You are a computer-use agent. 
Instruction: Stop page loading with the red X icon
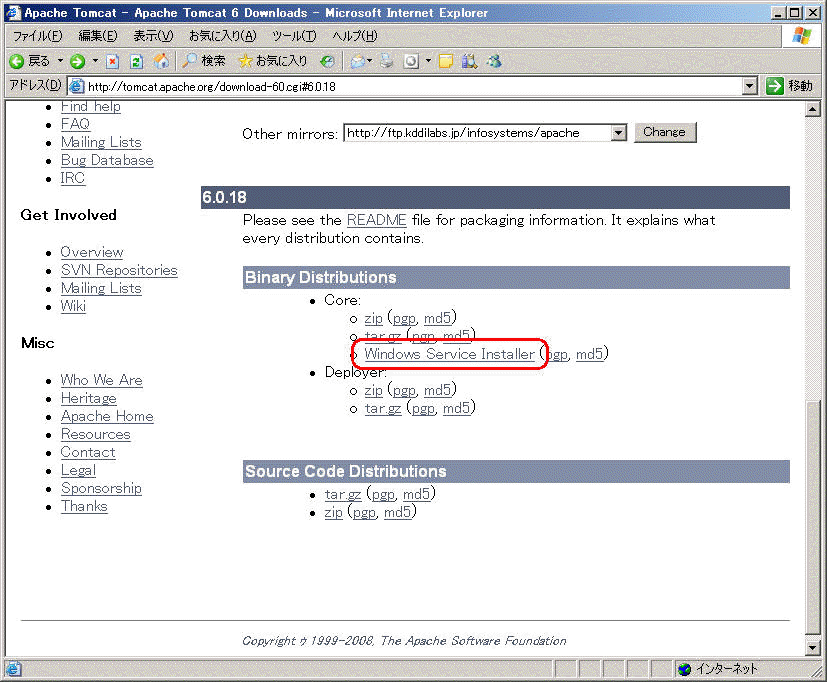[113, 61]
